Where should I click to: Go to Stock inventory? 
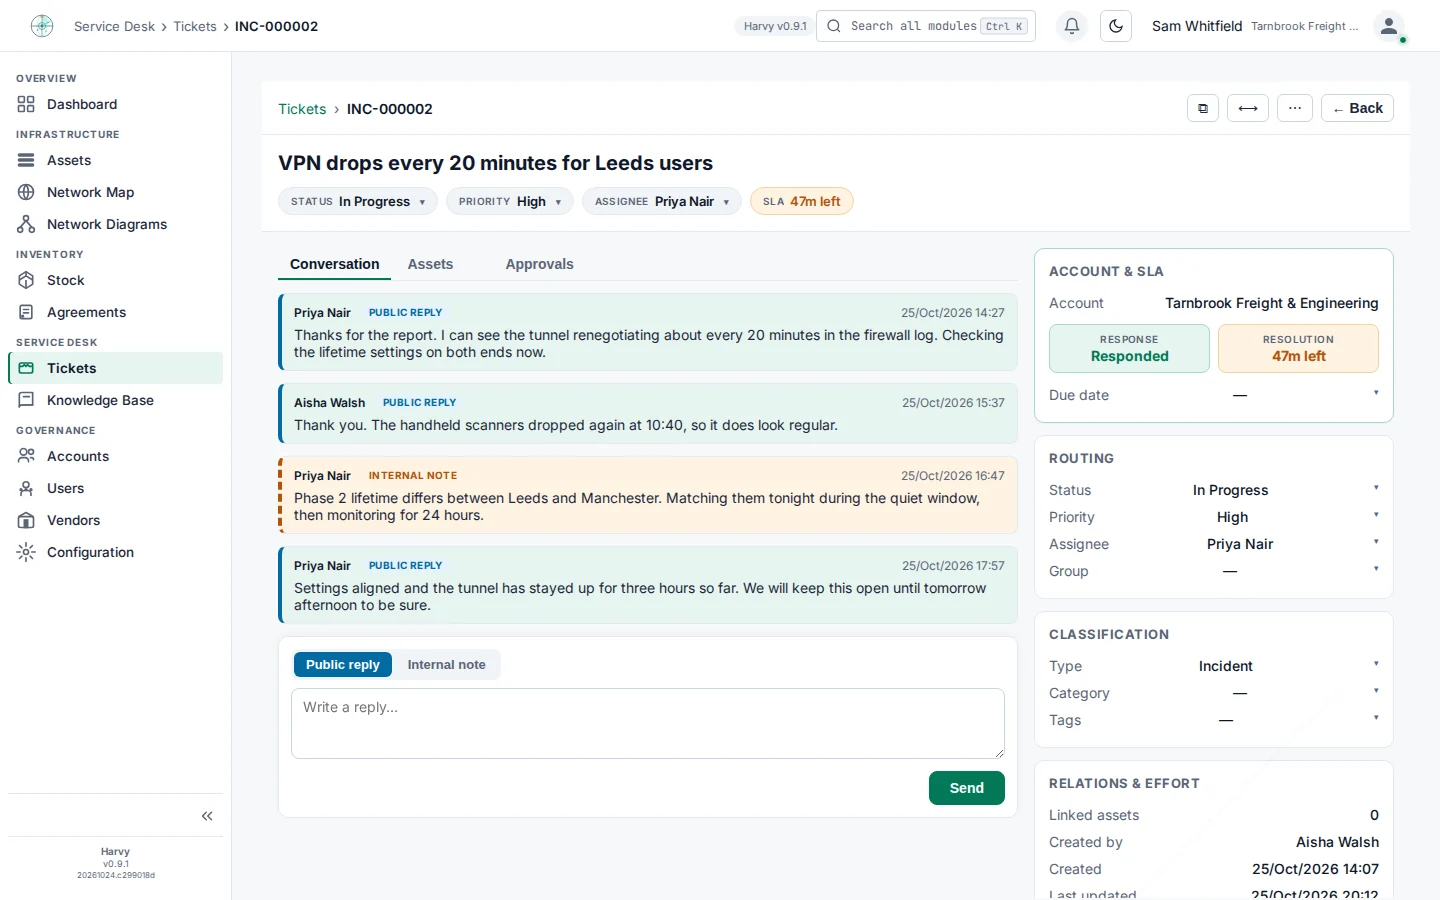[115, 280]
